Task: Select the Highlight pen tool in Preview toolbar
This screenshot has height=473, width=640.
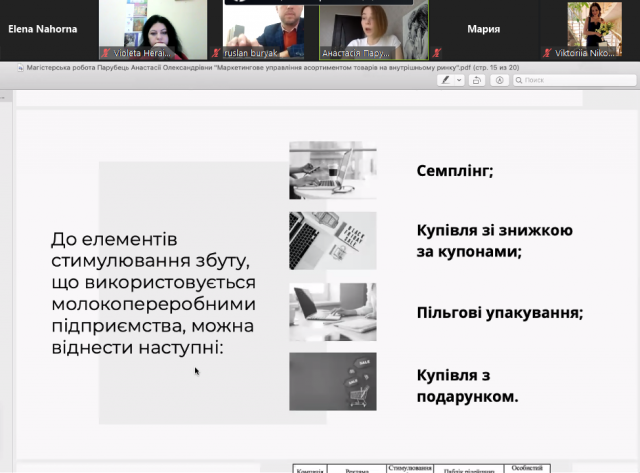Action: tap(446, 80)
